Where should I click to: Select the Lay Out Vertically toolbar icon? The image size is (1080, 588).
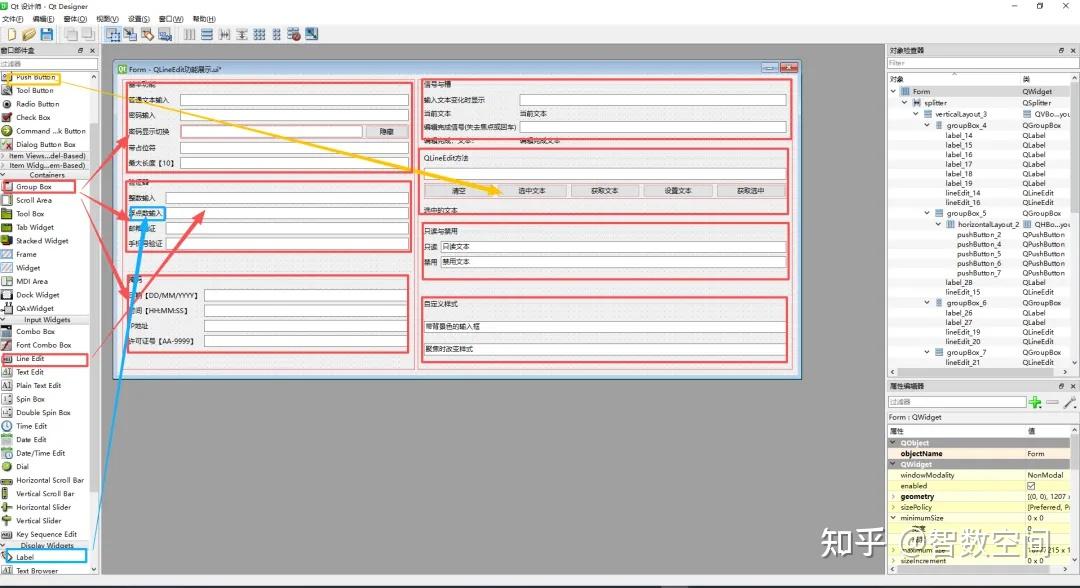[207, 33]
